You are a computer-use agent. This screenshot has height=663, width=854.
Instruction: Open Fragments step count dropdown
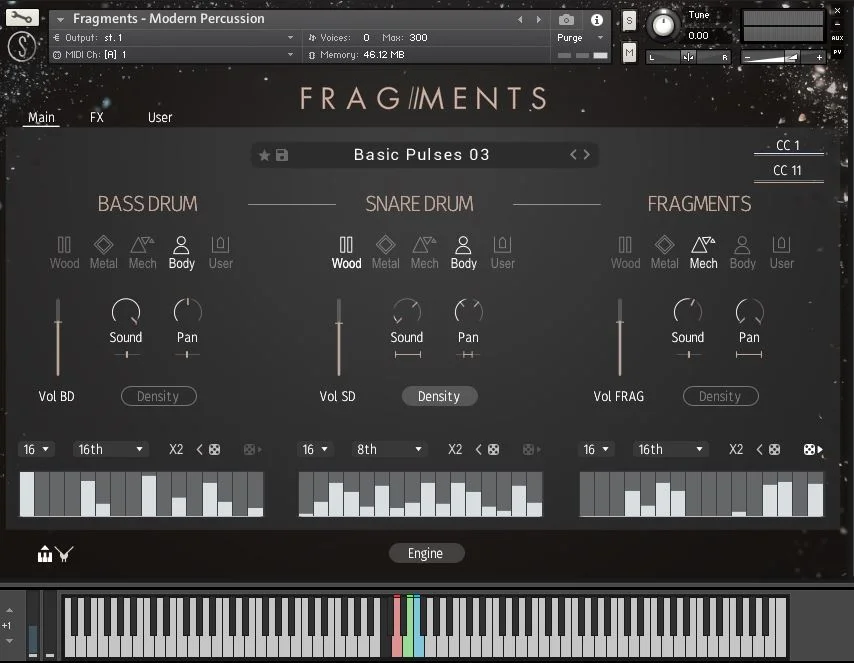coord(596,449)
